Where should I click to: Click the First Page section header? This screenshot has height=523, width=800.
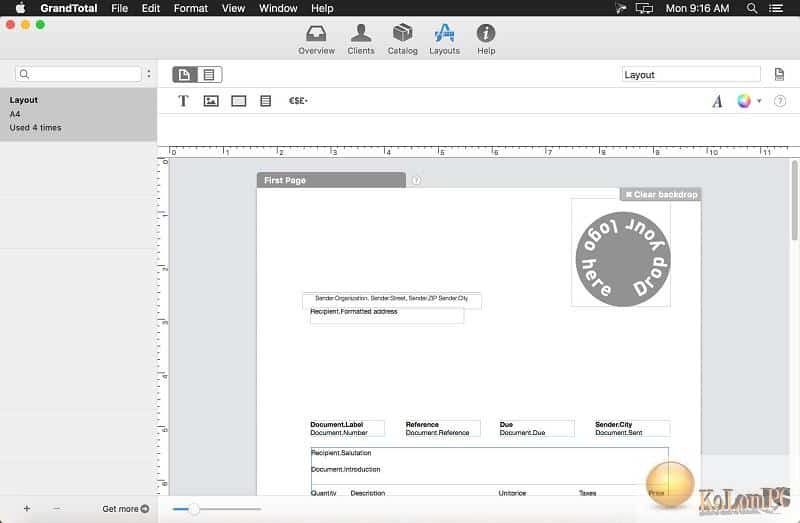331,180
